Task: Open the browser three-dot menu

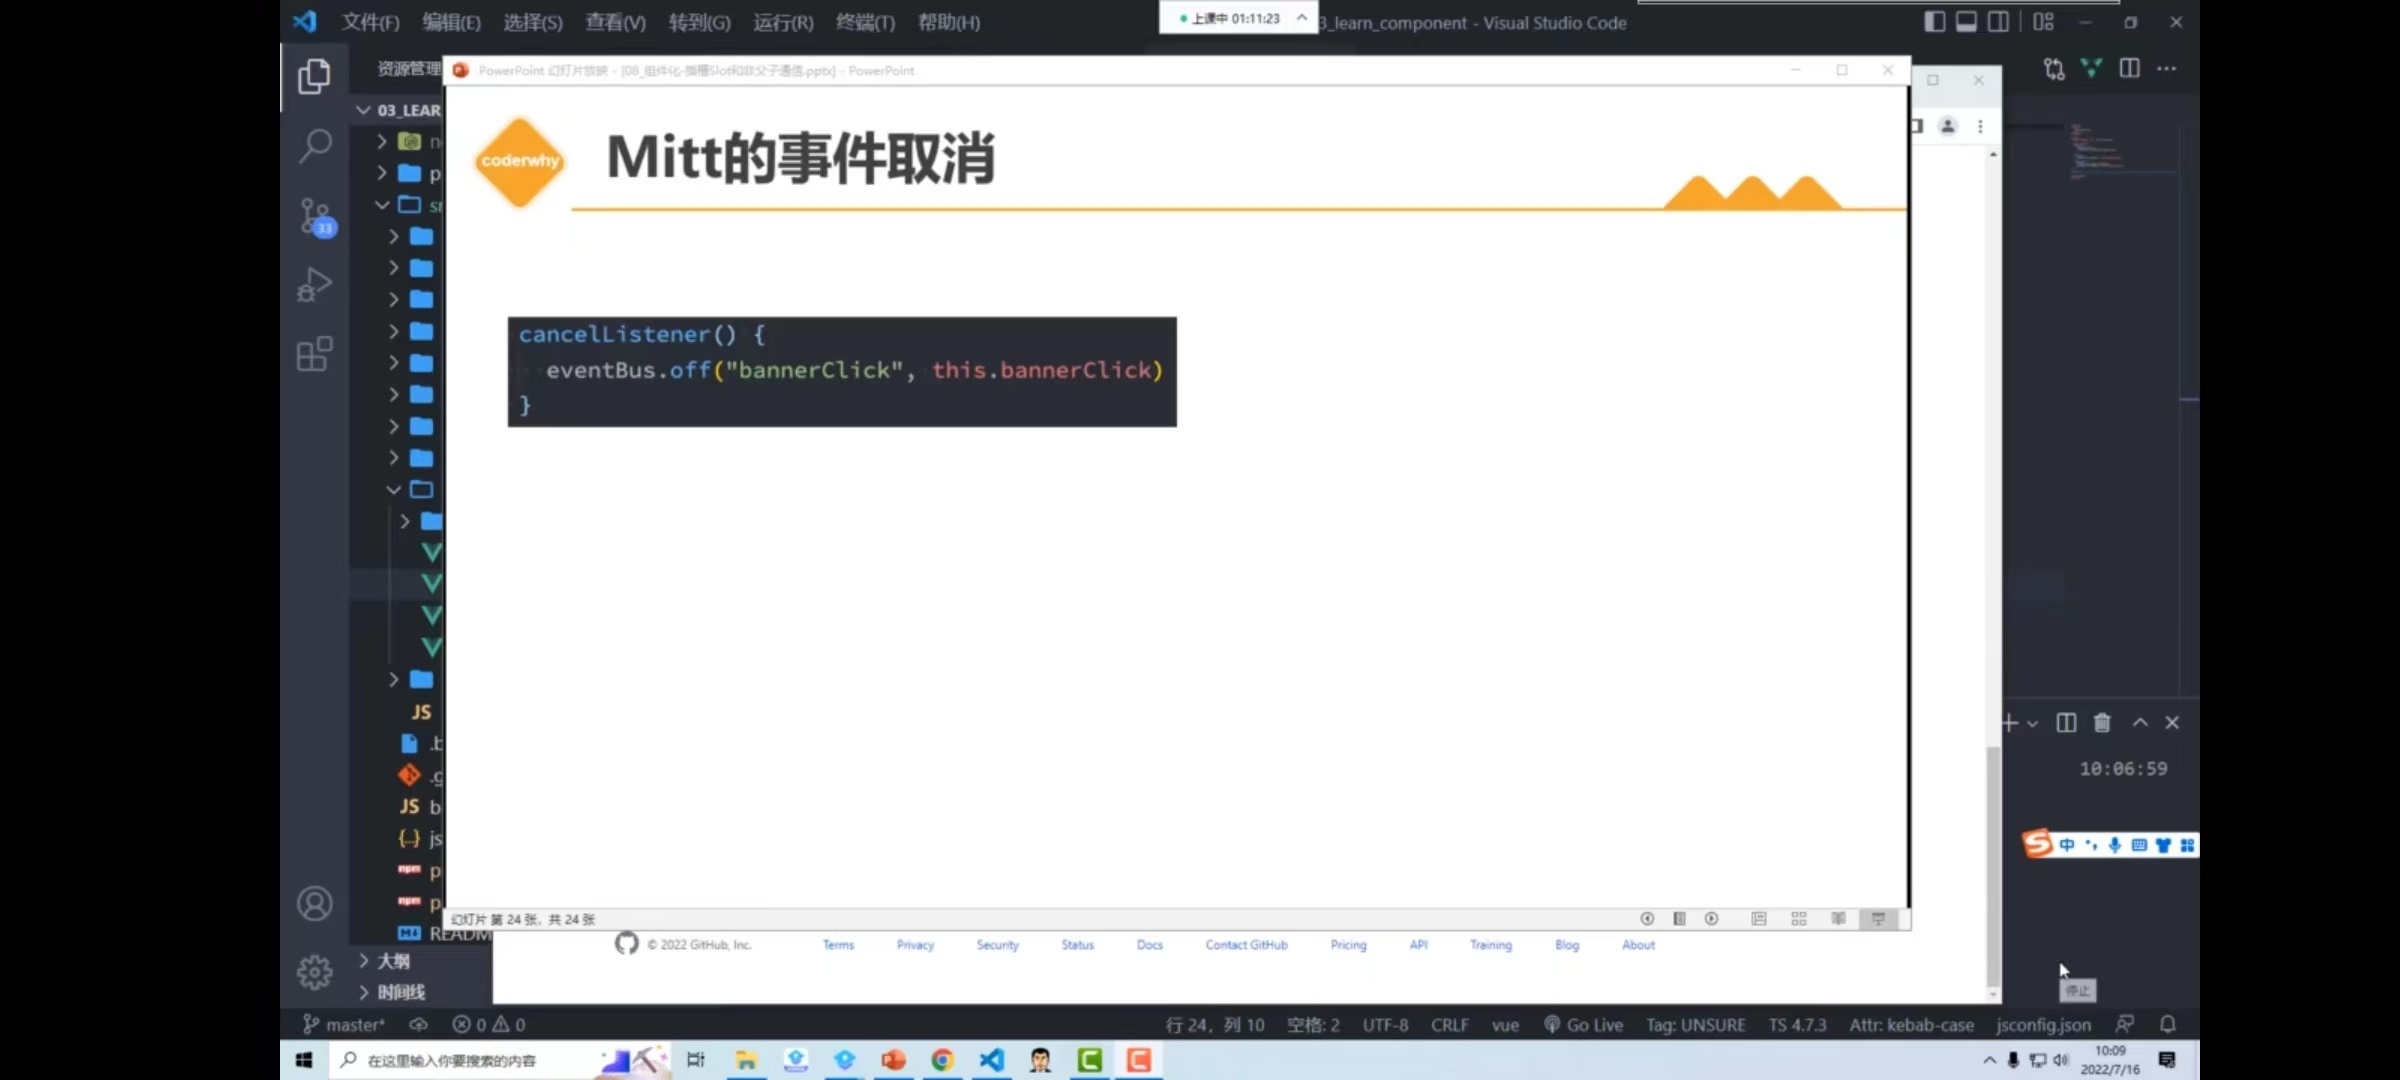Action: coord(1980,126)
